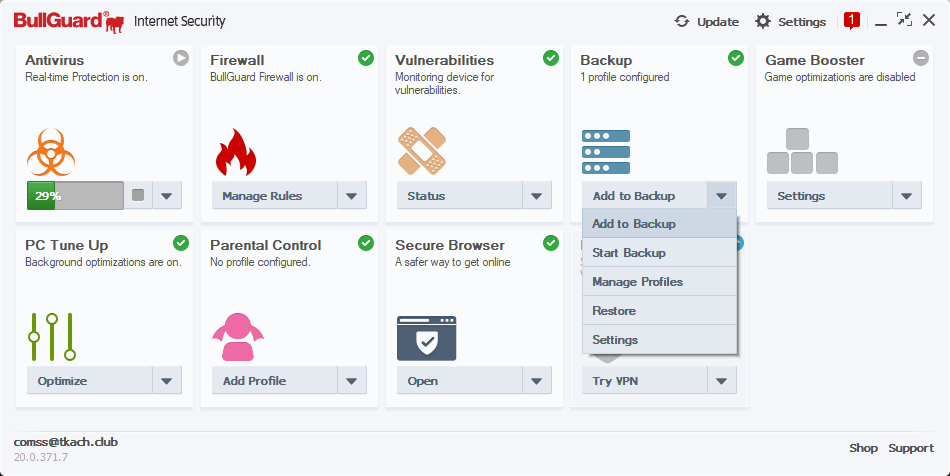
Task: Stop the antivirus scan in progress
Action: pyautogui.click(x=138, y=196)
